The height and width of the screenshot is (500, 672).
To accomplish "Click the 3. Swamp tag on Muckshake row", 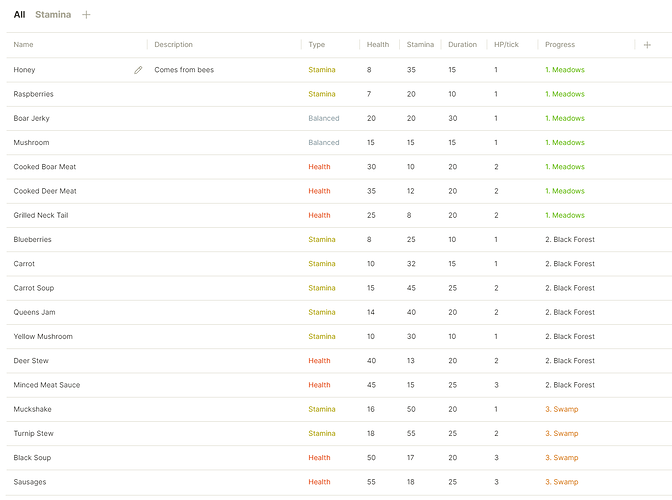I will click(561, 409).
